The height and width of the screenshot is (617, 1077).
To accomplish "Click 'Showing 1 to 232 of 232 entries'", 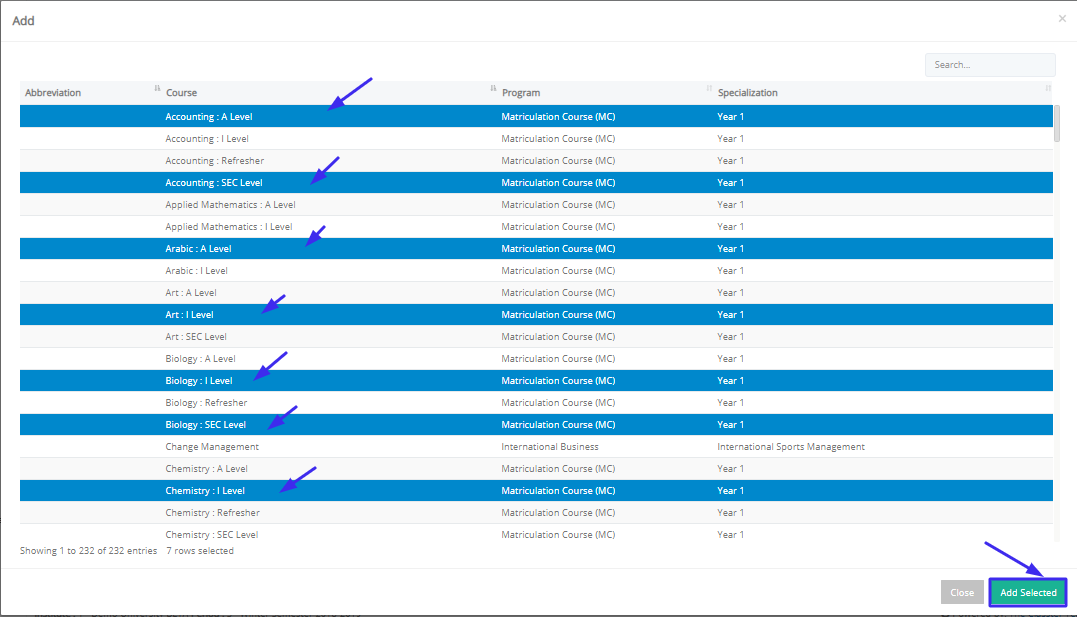I will (x=88, y=551).
